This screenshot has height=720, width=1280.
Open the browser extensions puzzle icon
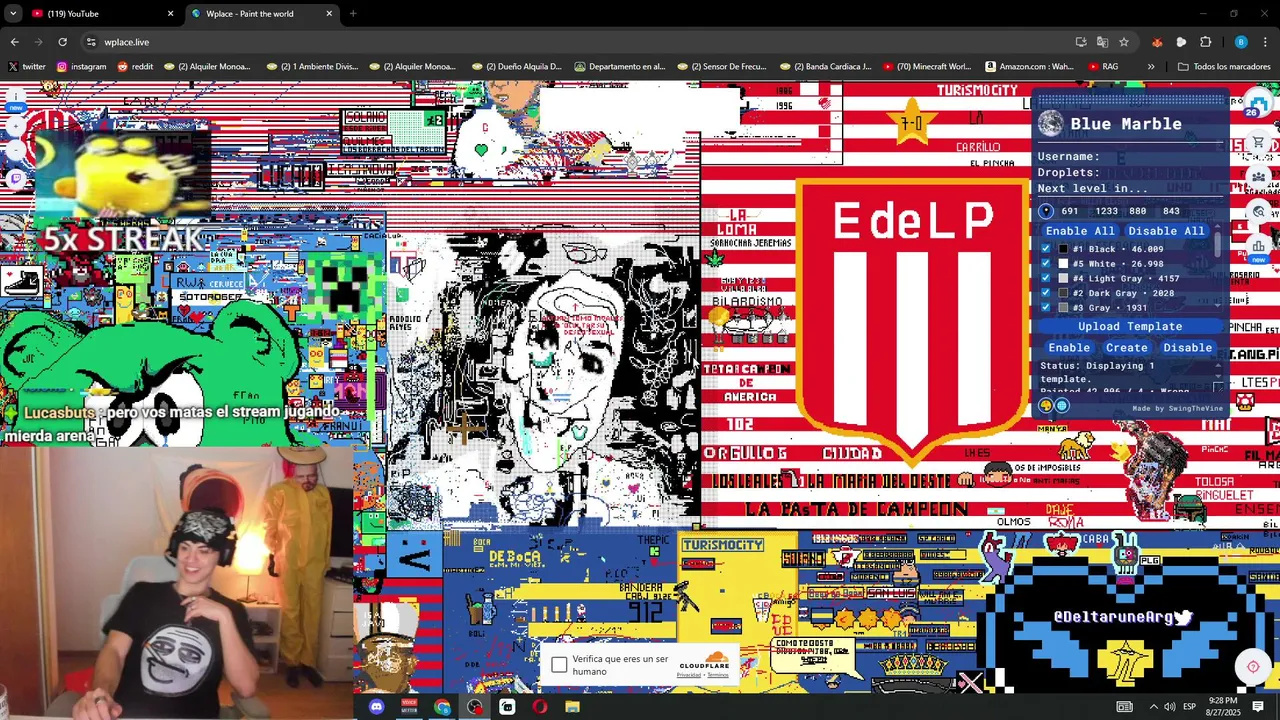click(x=1205, y=42)
